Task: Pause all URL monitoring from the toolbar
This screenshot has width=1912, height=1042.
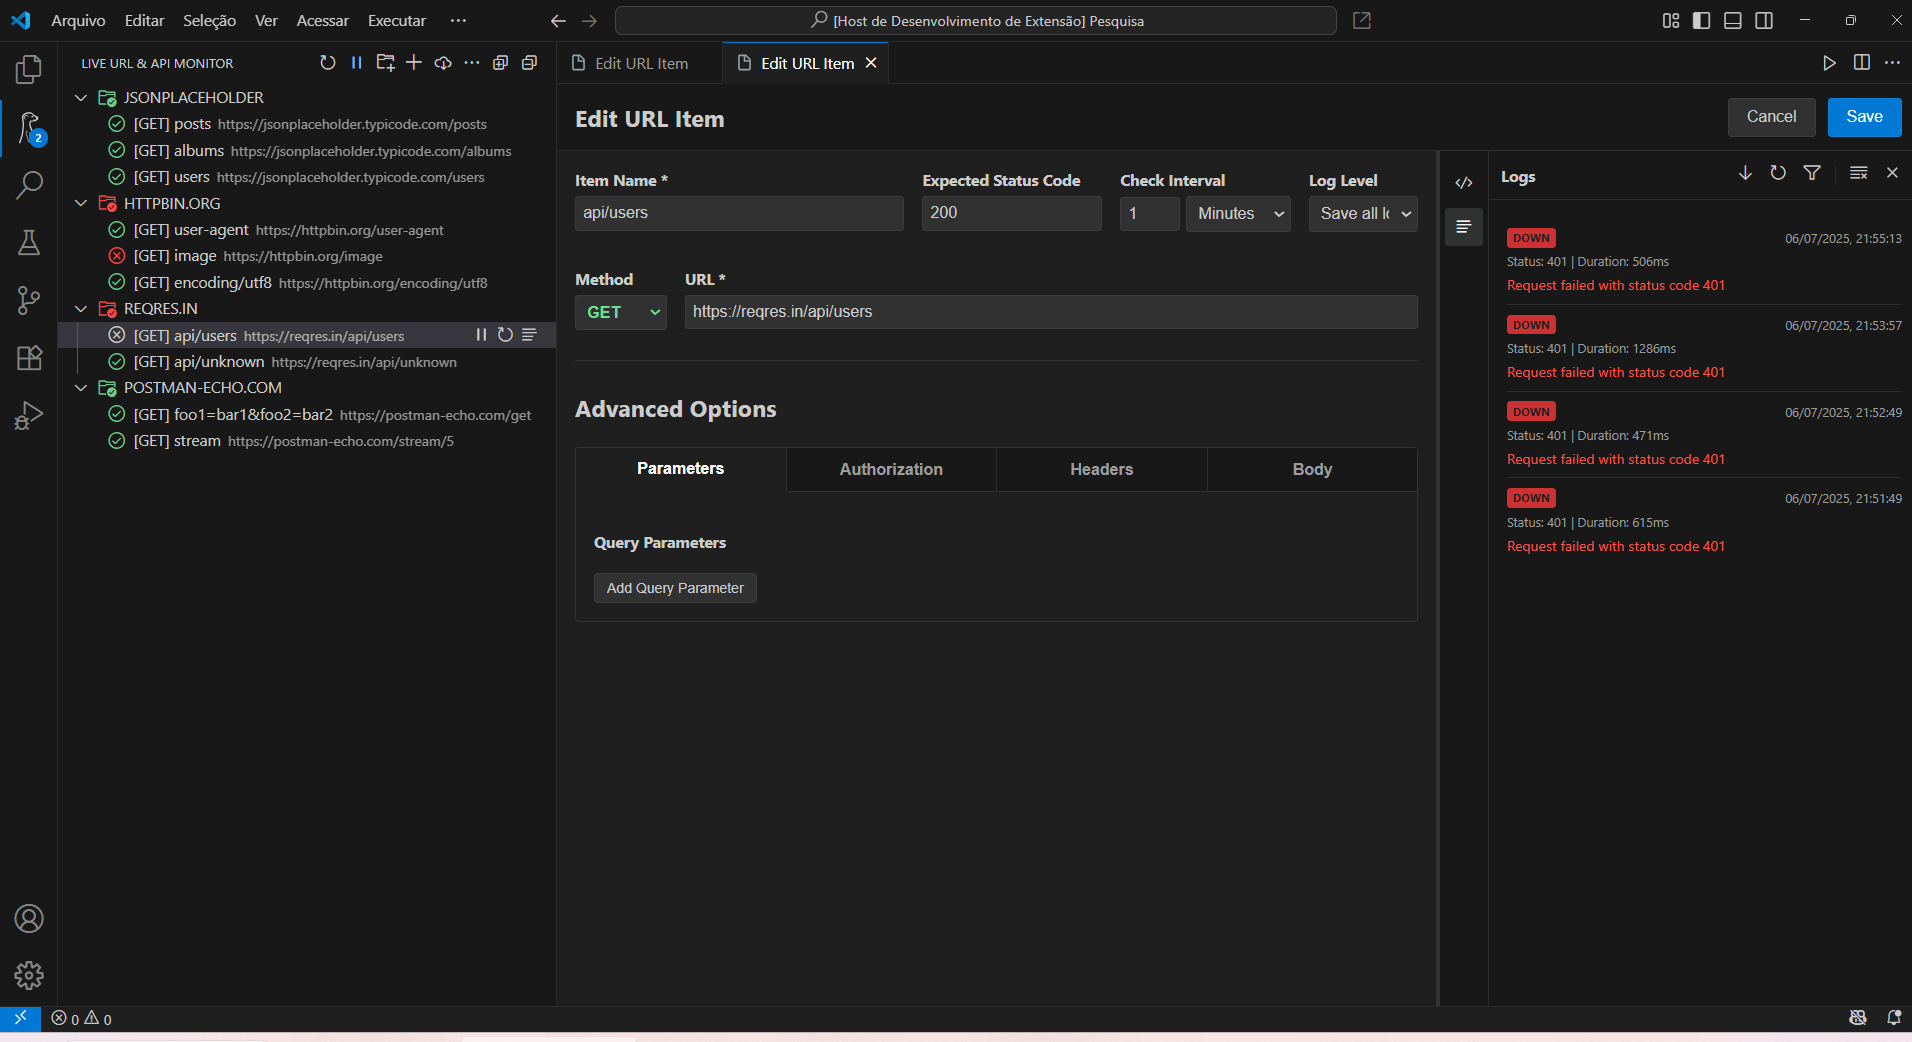Action: [x=357, y=62]
